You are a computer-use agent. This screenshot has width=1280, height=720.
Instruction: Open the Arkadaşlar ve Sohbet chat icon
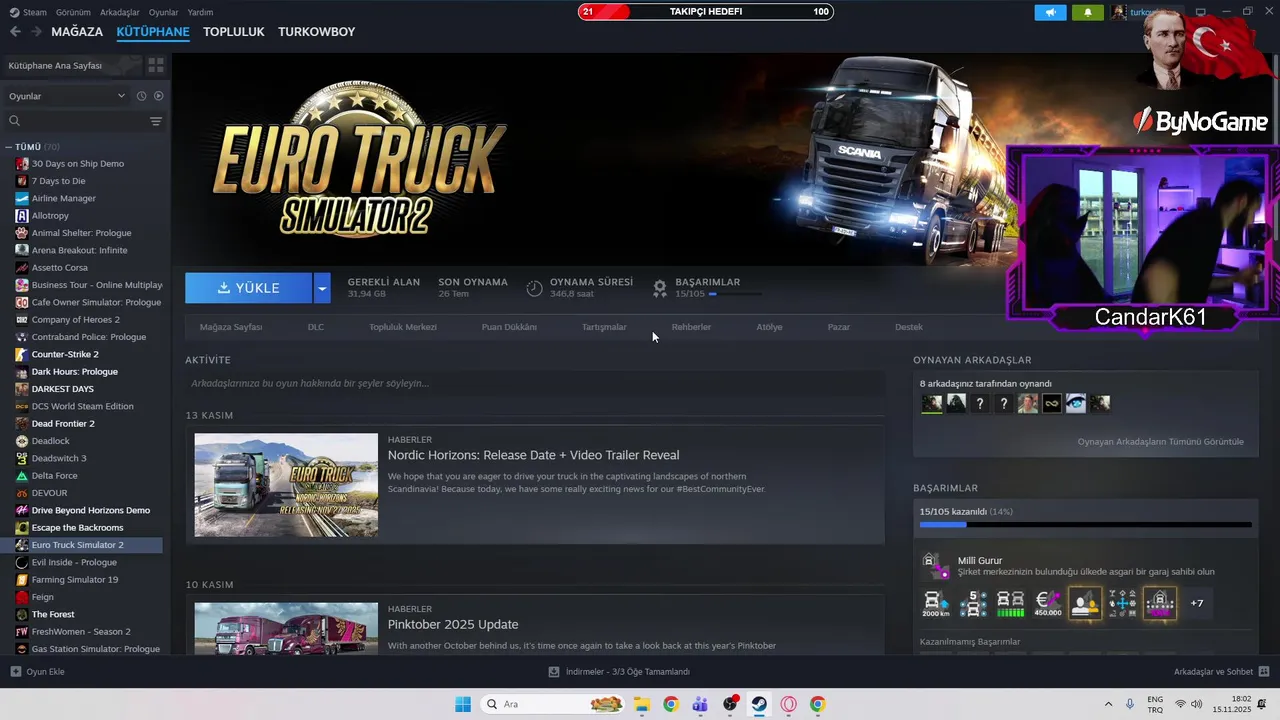(1264, 672)
